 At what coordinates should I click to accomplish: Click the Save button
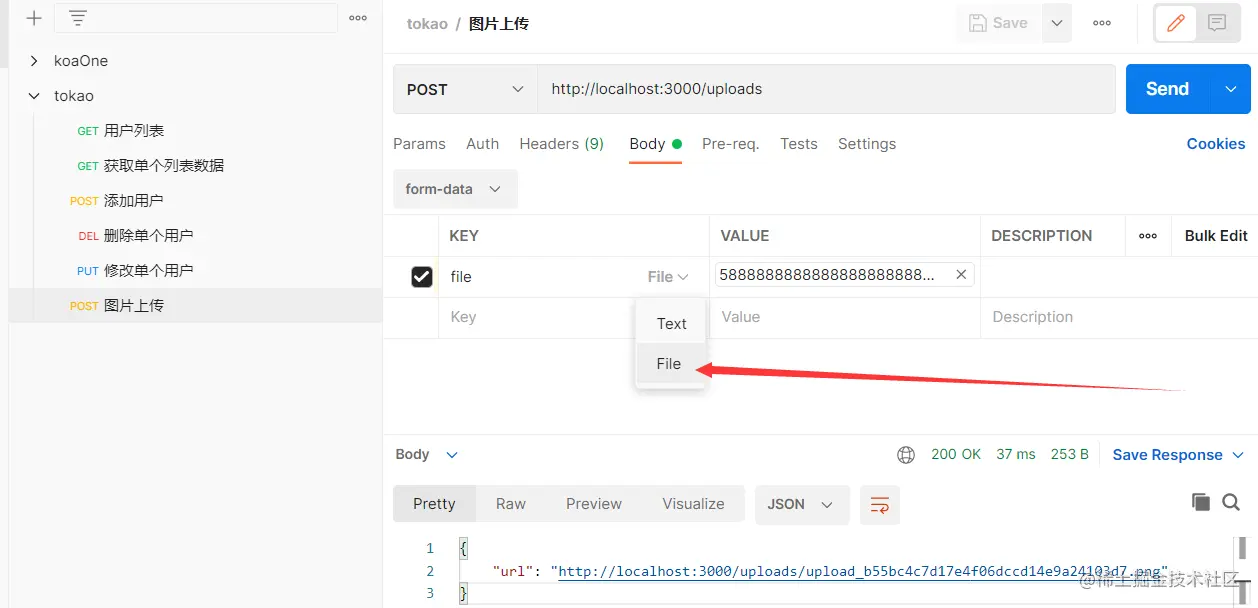click(998, 23)
